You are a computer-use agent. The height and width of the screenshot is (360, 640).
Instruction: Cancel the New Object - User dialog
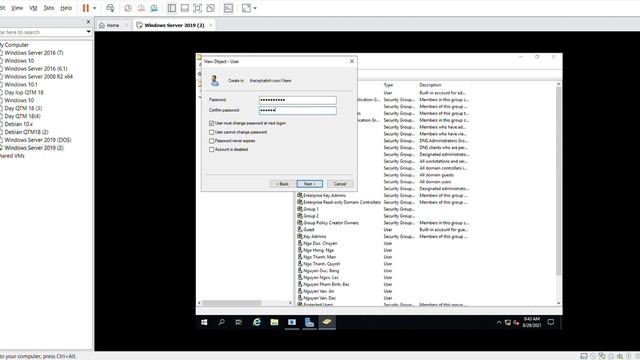[340, 184]
